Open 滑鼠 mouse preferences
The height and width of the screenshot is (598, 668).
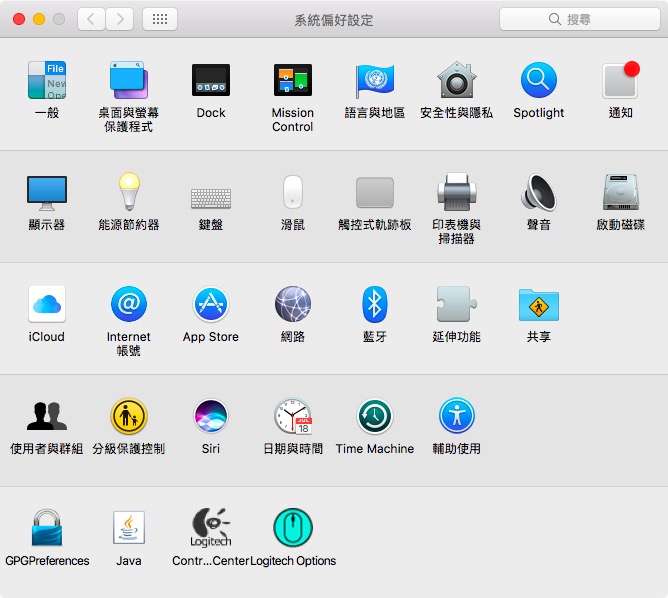coord(293,192)
